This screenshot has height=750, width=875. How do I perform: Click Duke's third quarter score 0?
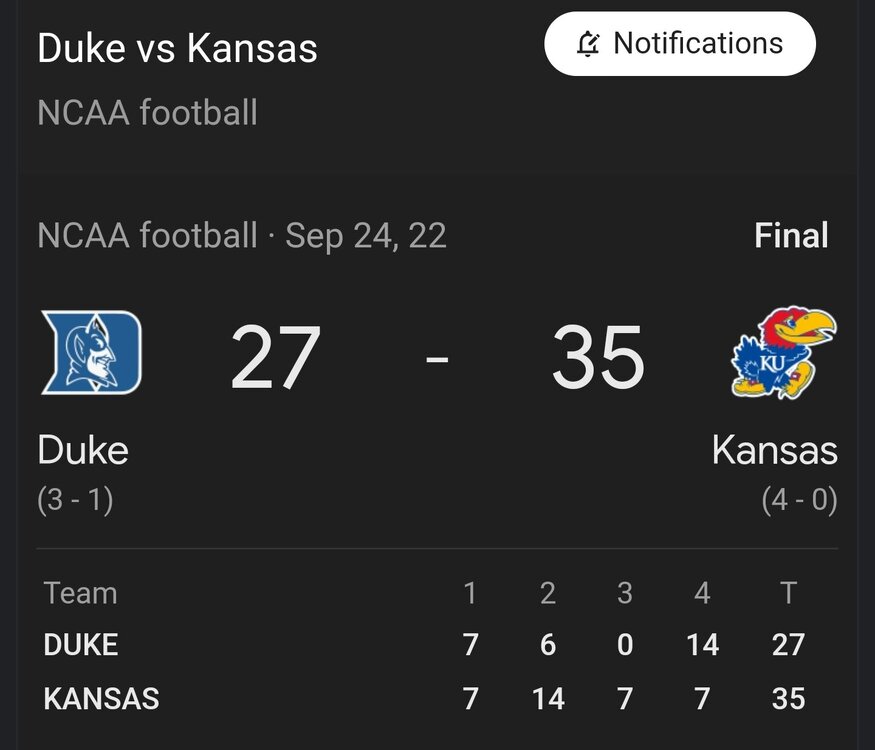[x=625, y=645]
